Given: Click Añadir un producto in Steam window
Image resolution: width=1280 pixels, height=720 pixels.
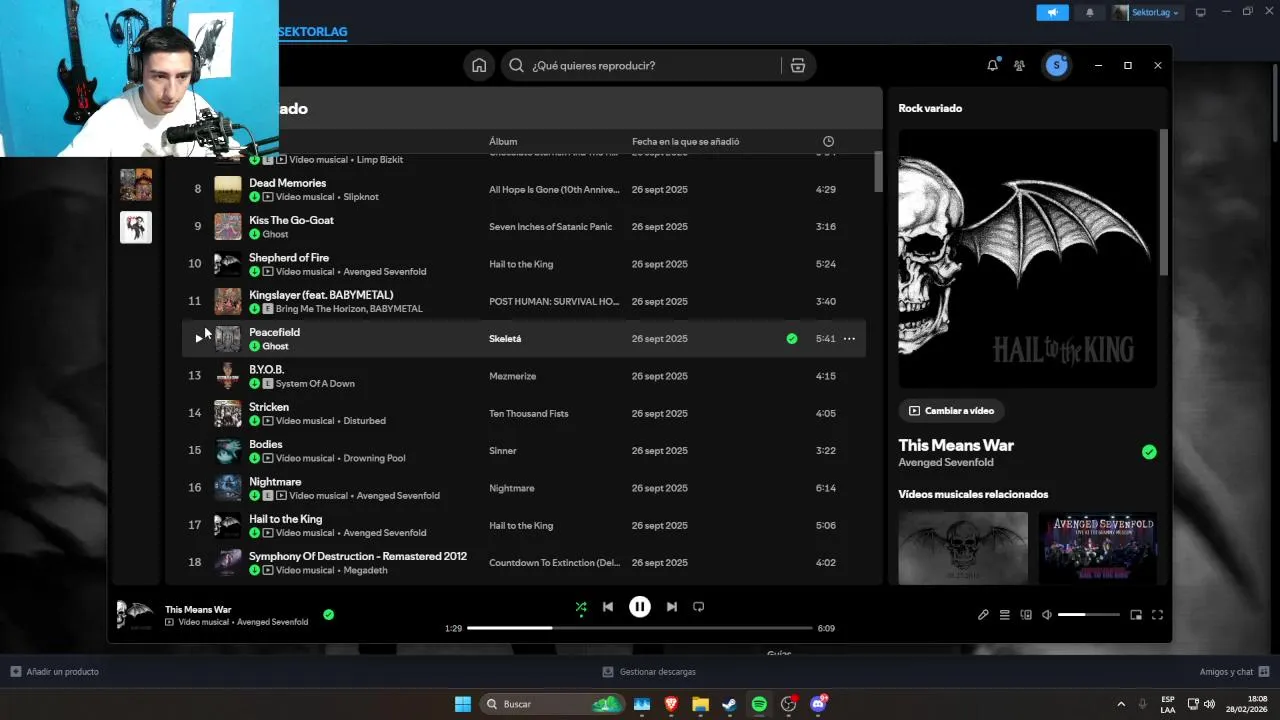Looking at the screenshot, I should 54,672.
